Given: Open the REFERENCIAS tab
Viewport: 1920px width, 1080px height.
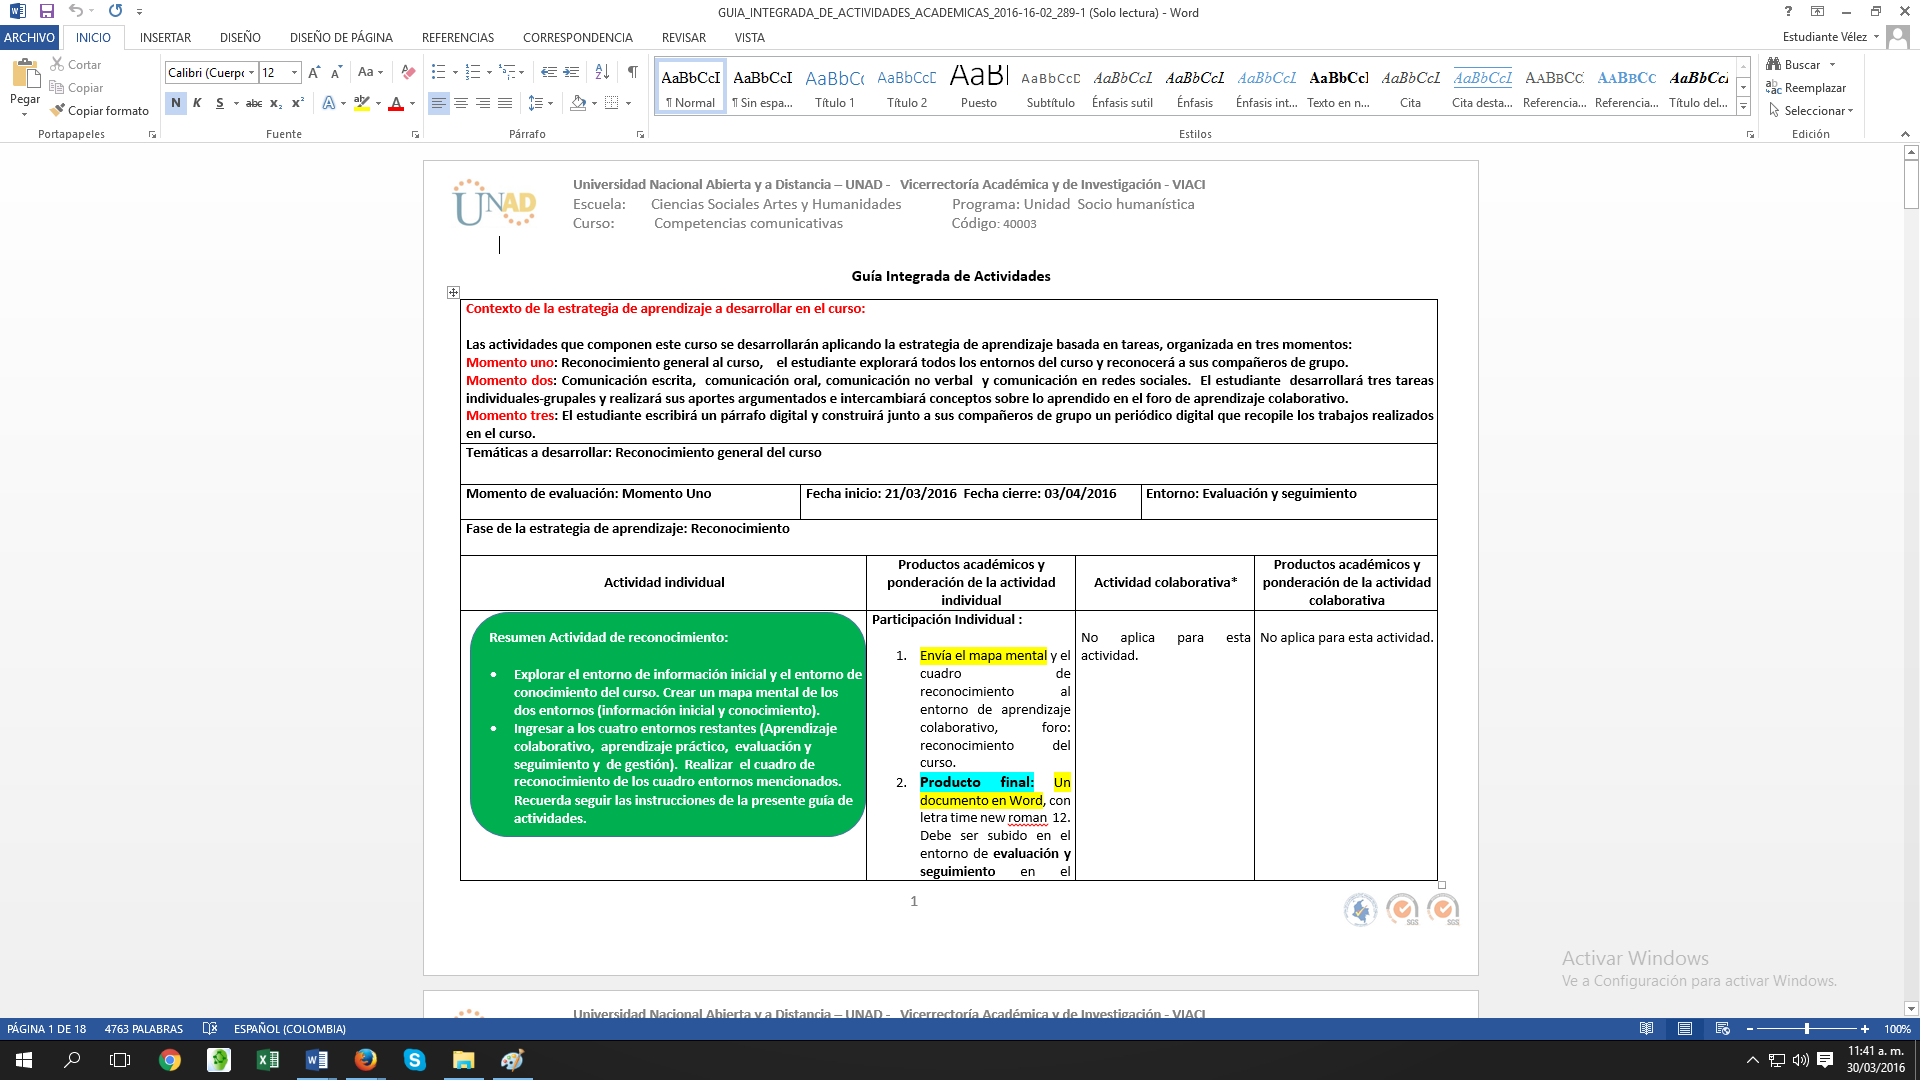Looking at the screenshot, I should 457,37.
